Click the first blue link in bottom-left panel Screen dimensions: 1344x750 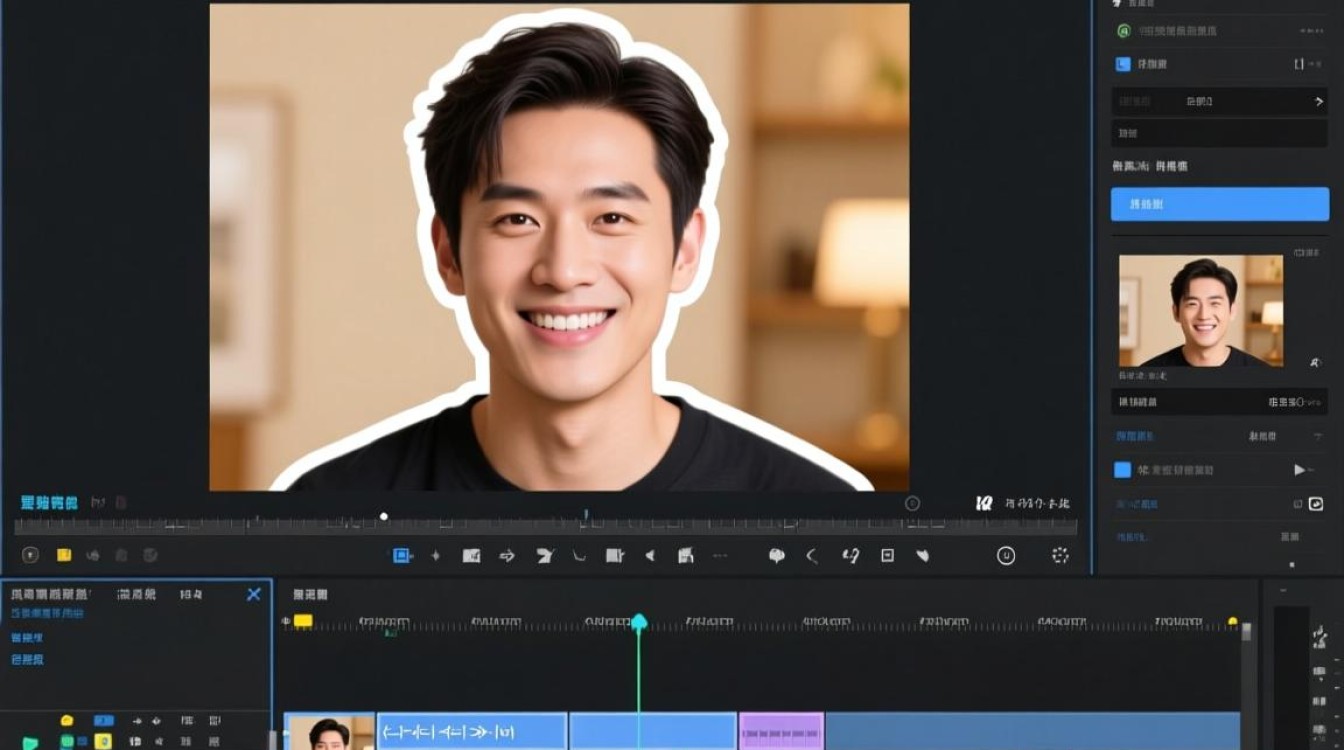(x=47, y=613)
